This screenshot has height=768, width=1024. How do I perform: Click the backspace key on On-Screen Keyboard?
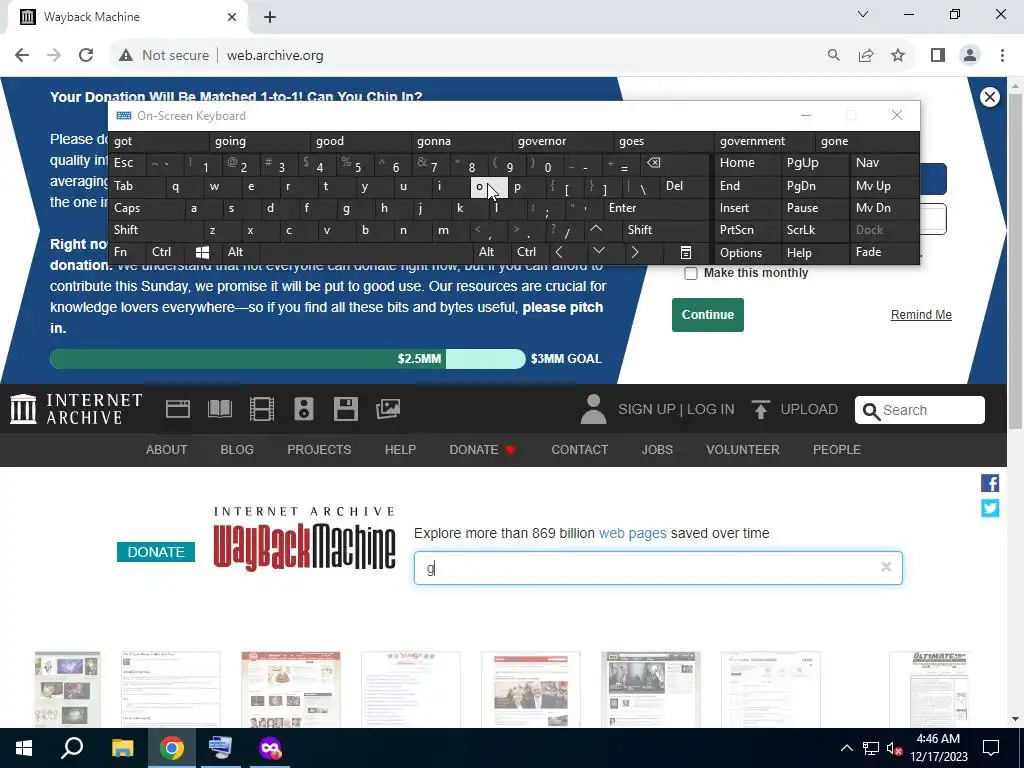(x=654, y=163)
